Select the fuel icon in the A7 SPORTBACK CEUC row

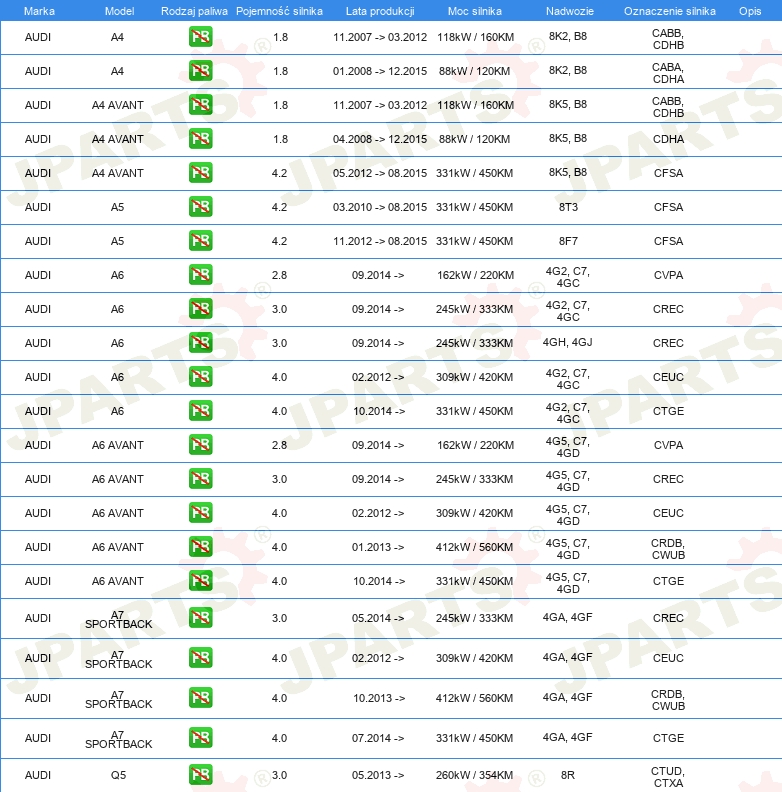click(200, 658)
